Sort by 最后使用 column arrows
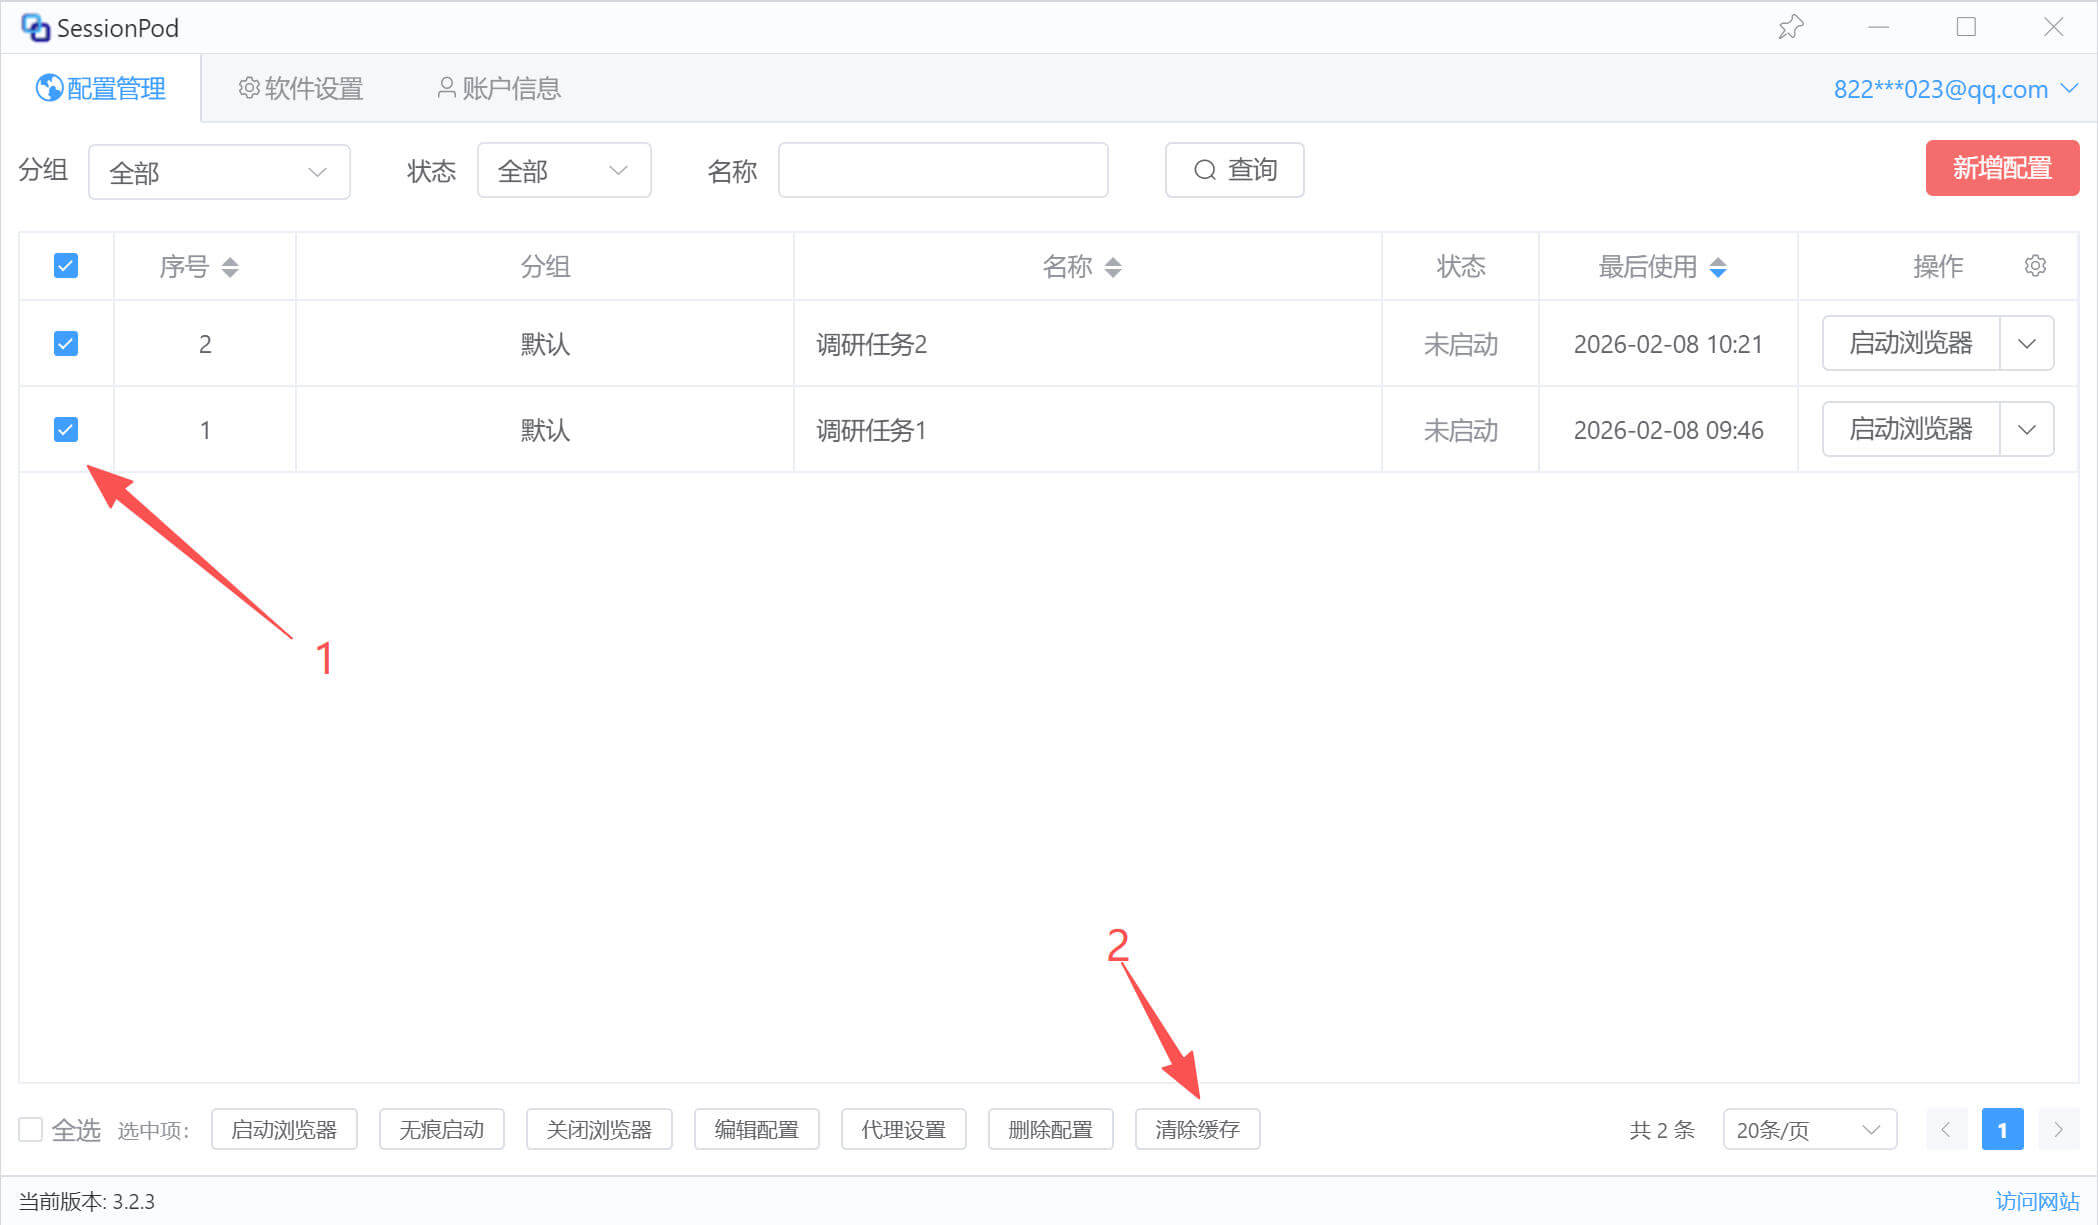Screen dimensions: 2098x1225 pos(1718,267)
